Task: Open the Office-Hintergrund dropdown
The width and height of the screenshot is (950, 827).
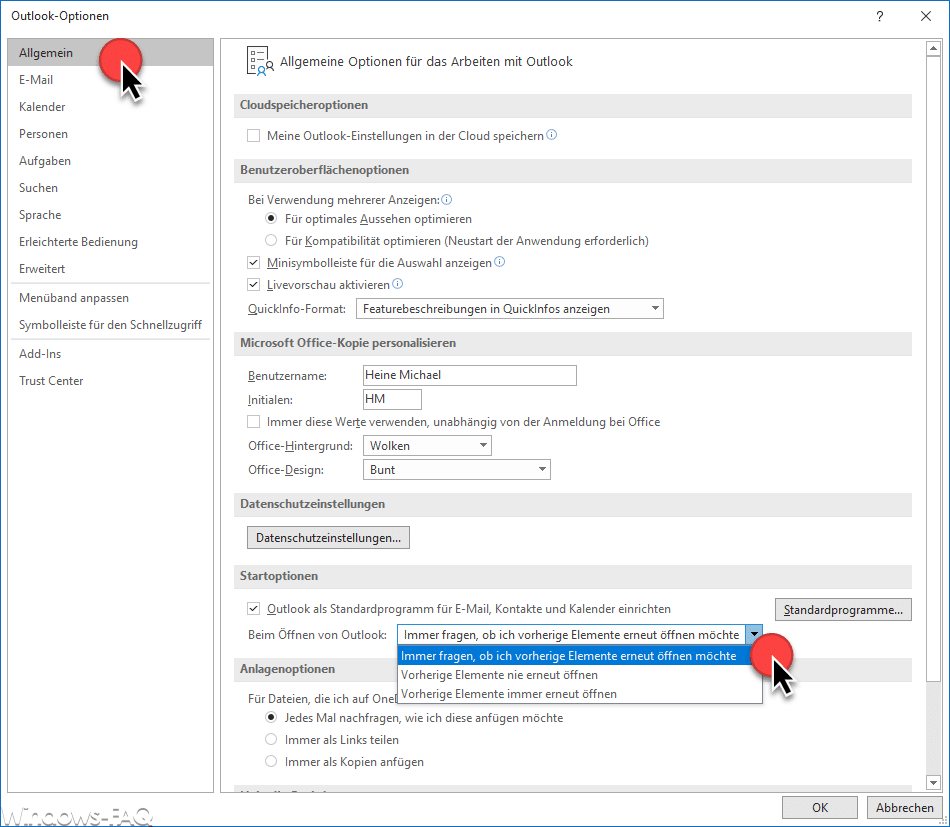Action: pos(427,445)
